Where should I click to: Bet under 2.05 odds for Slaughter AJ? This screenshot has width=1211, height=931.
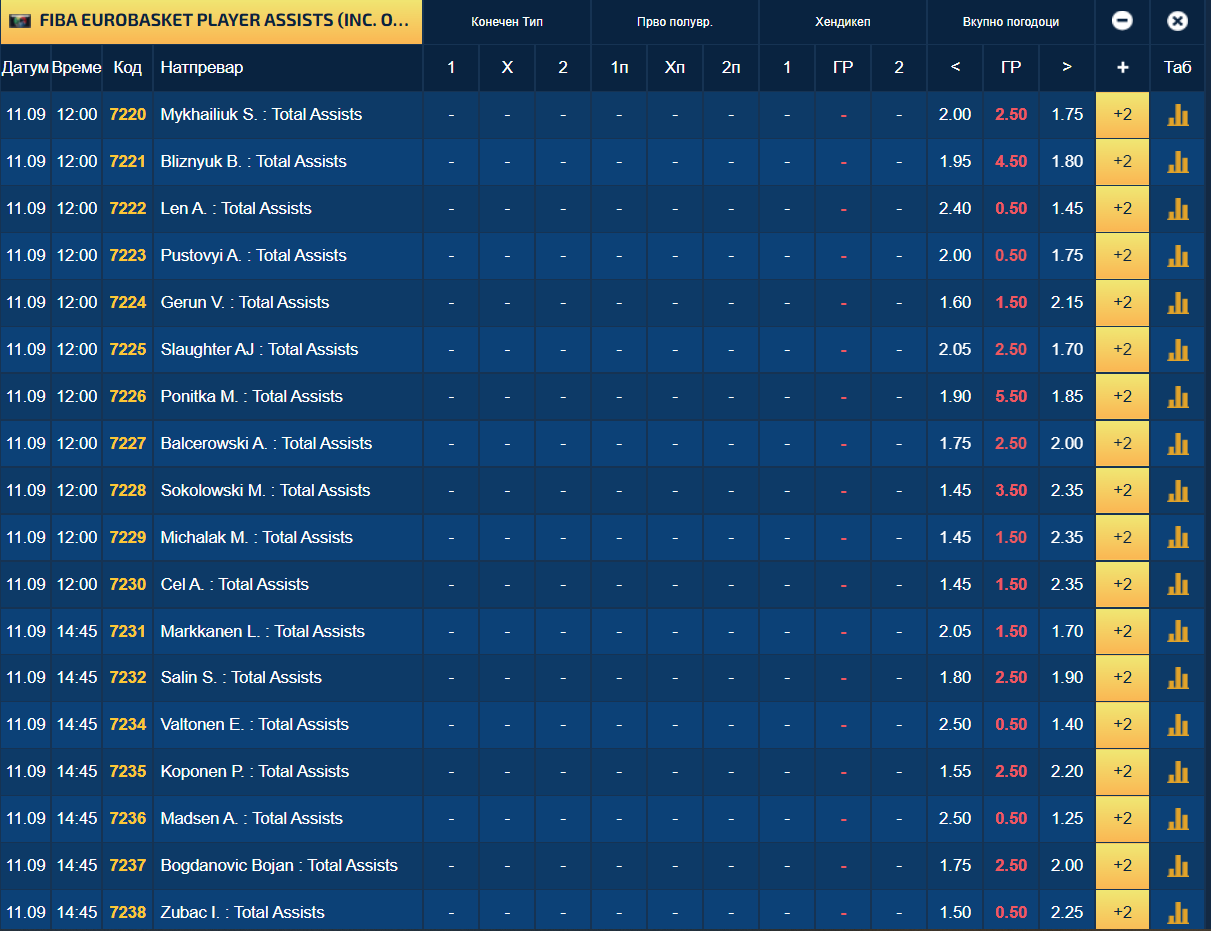click(955, 350)
